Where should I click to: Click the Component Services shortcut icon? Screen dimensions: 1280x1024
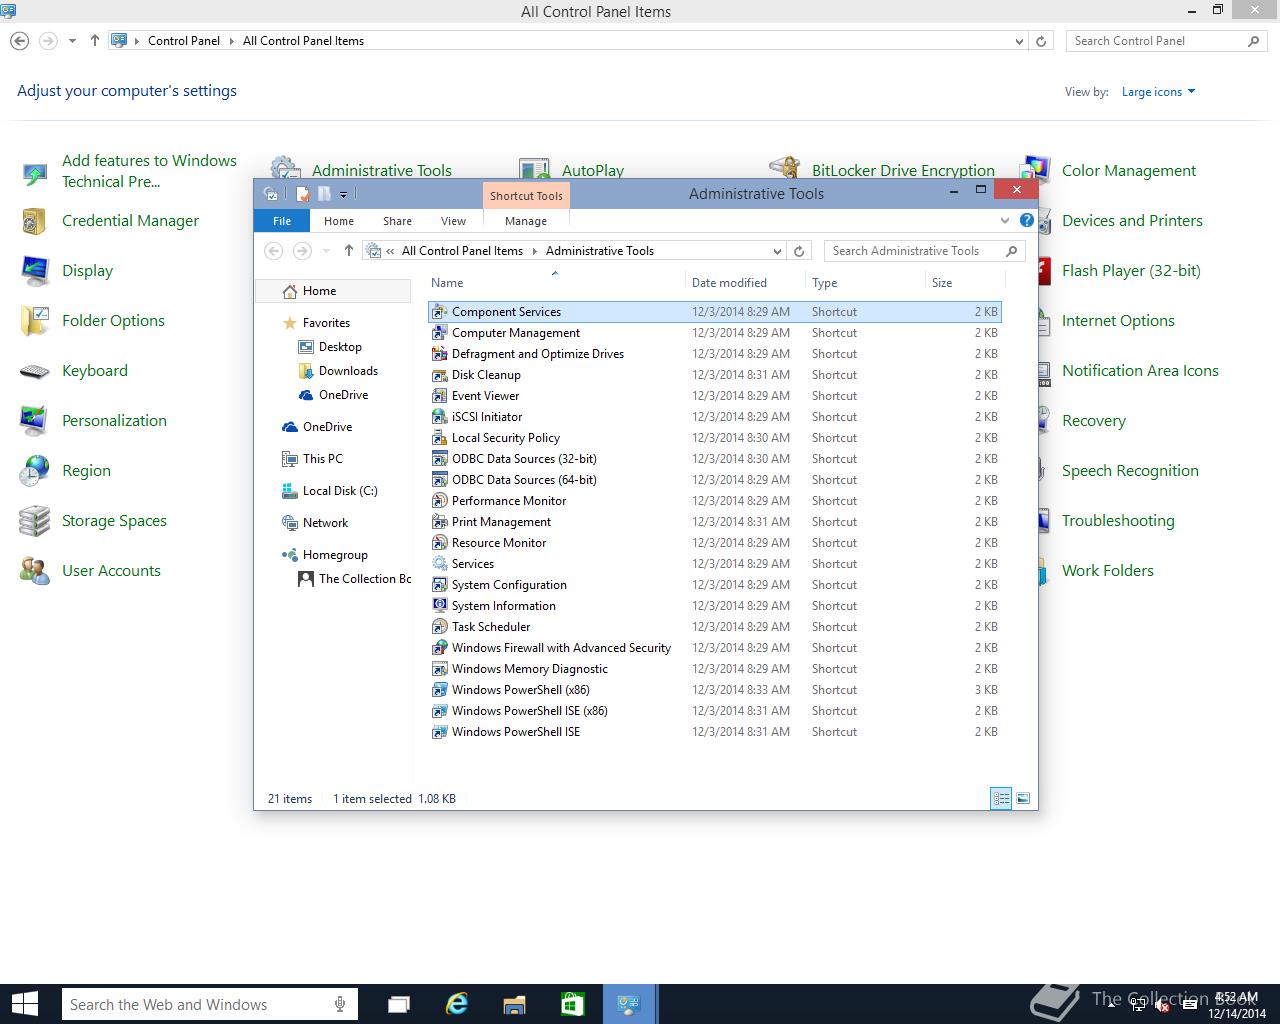[439, 312]
